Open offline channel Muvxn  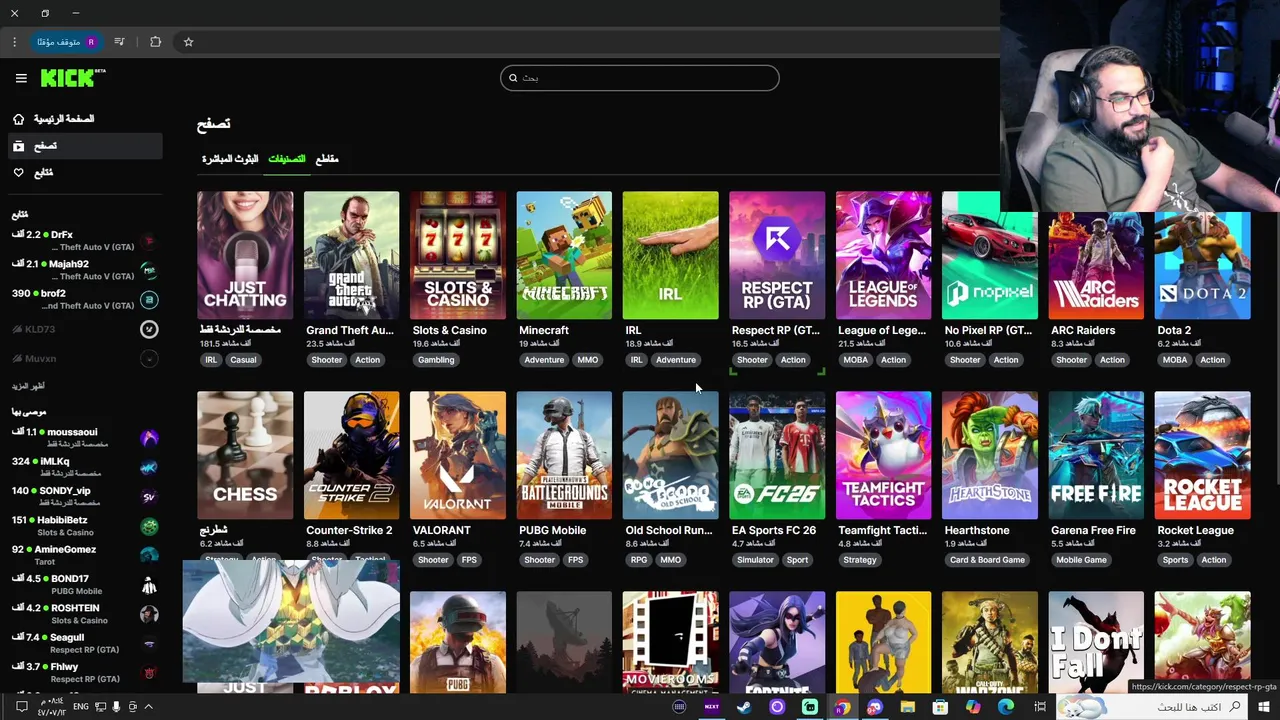[x=86, y=358]
